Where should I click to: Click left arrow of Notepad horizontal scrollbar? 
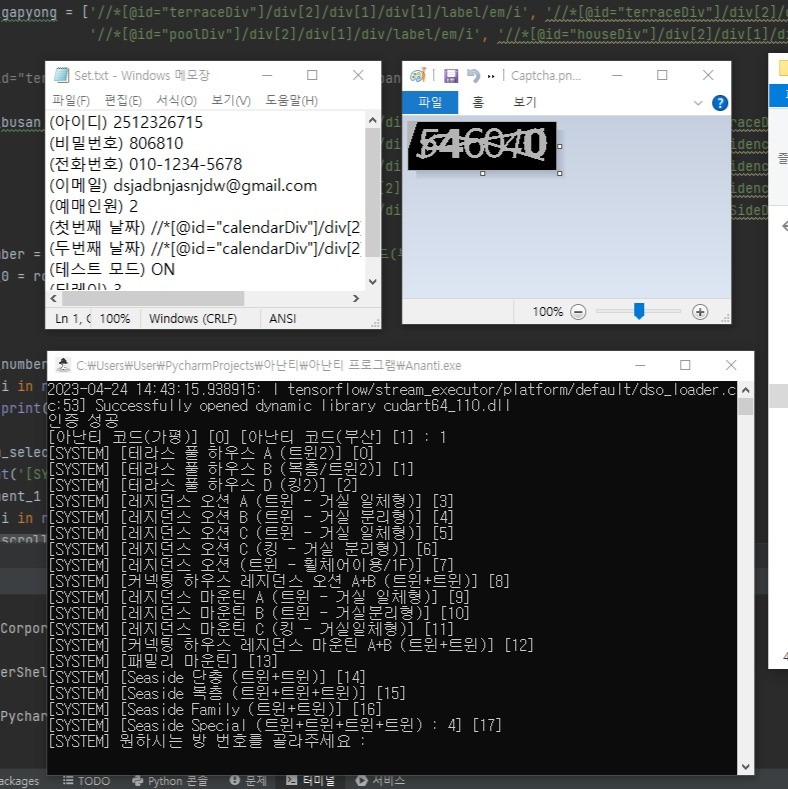(x=54, y=298)
